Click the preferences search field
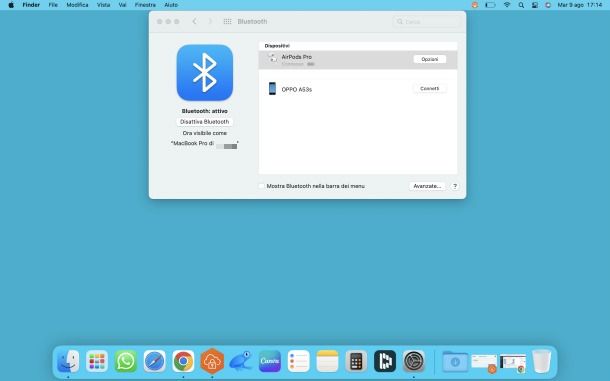The height and width of the screenshot is (381, 610). [x=427, y=21]
